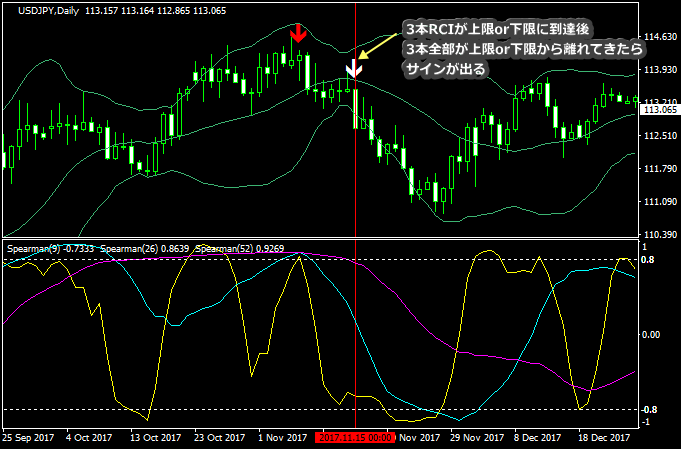The image size is (681, 449).
Task: Click the current price label 113.065
Action: point(660,110)
